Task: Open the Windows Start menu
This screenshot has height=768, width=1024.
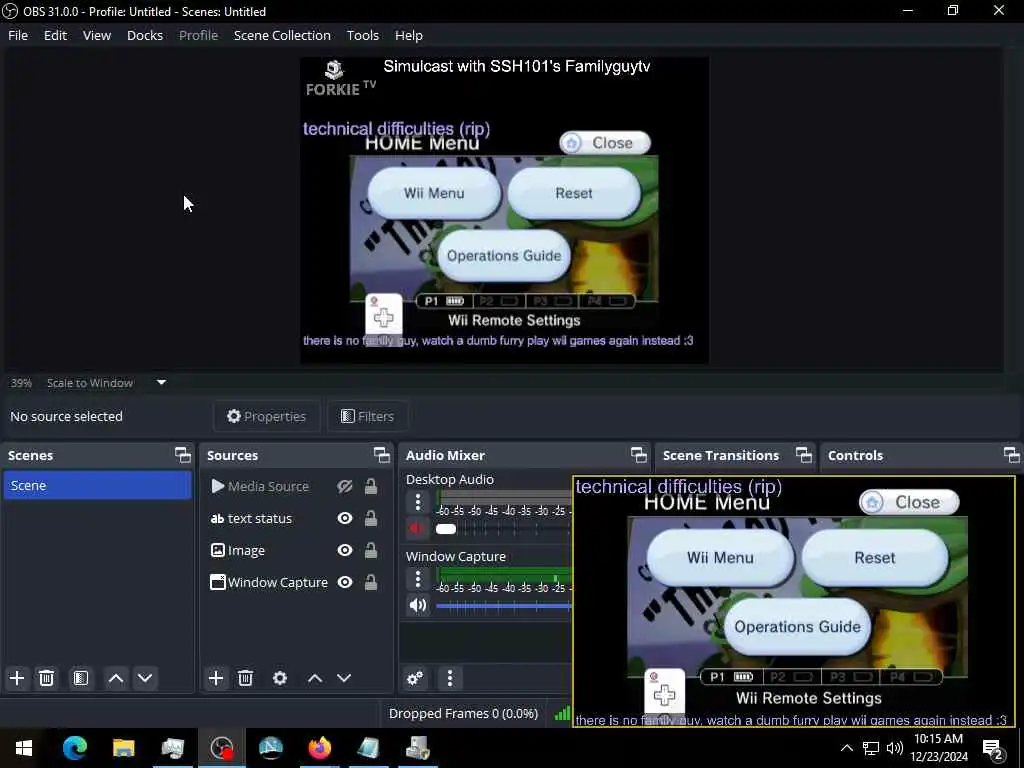Action: pyautogui.click(x=24, y=748)
